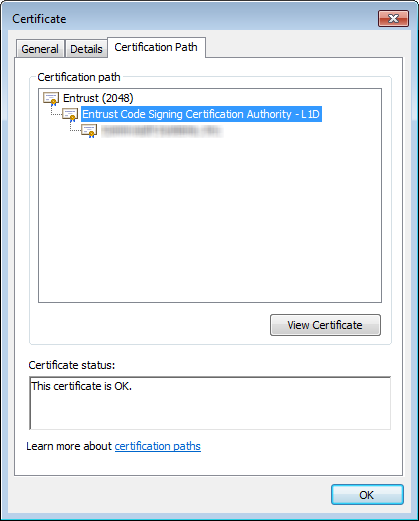Screen dimensions: 419x521
Task: Open the Details tab
Action: tap(86, 49)
